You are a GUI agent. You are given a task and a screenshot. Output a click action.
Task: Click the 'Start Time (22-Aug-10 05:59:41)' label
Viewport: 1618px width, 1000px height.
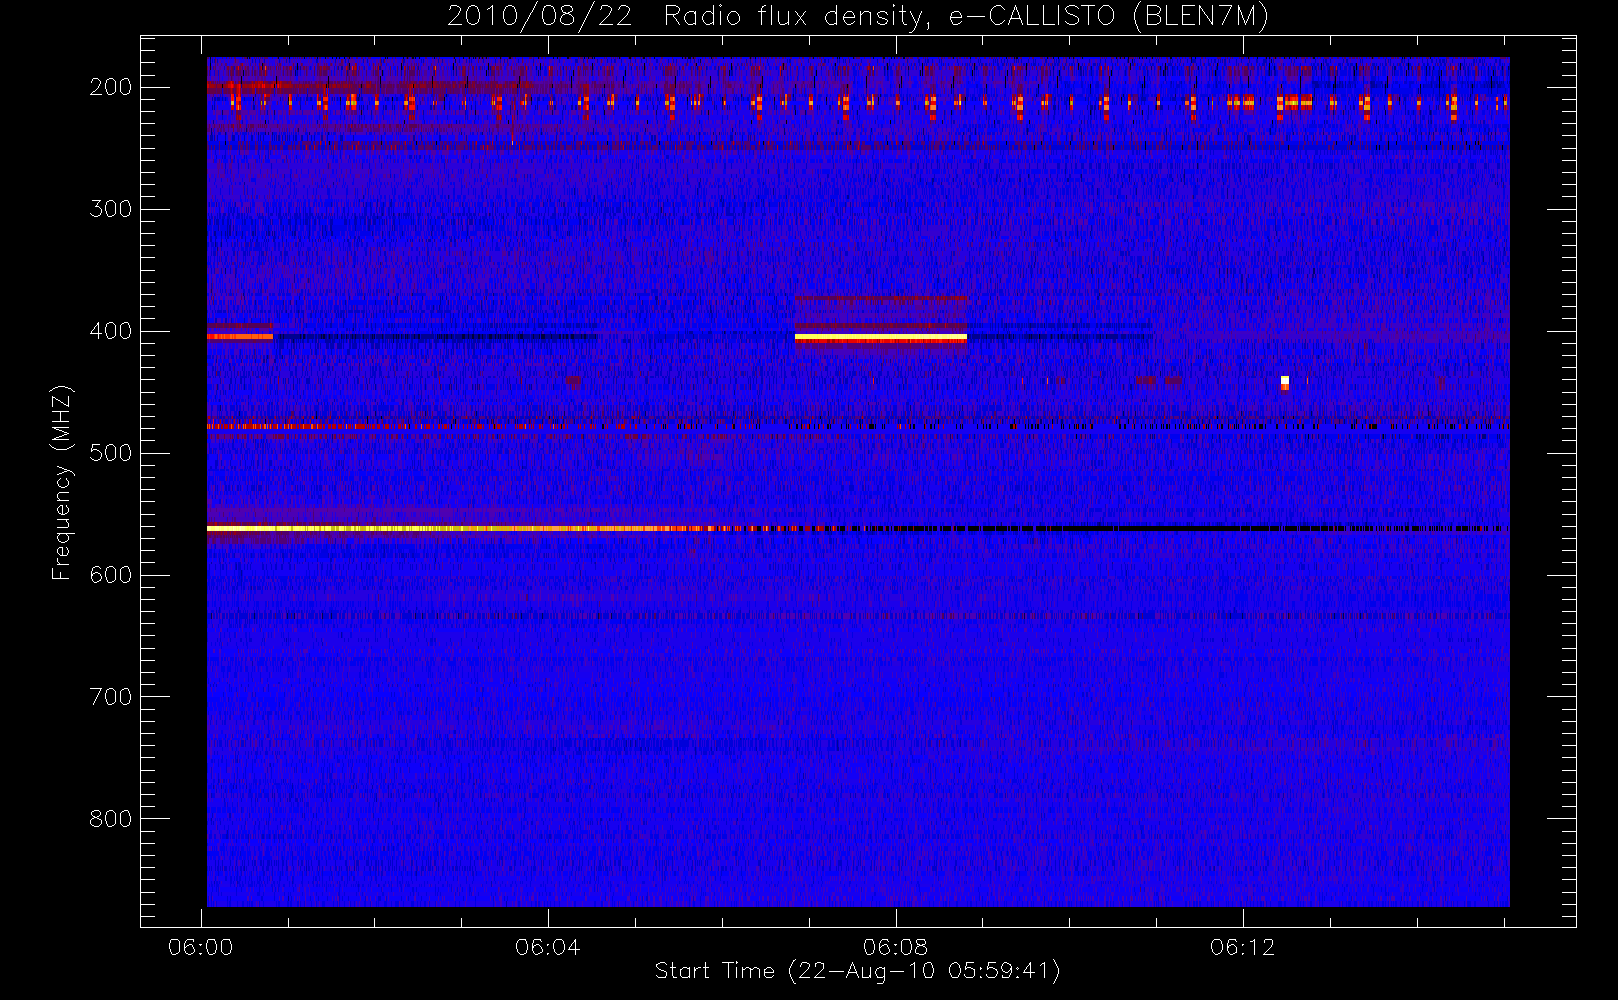coord(857,971)
